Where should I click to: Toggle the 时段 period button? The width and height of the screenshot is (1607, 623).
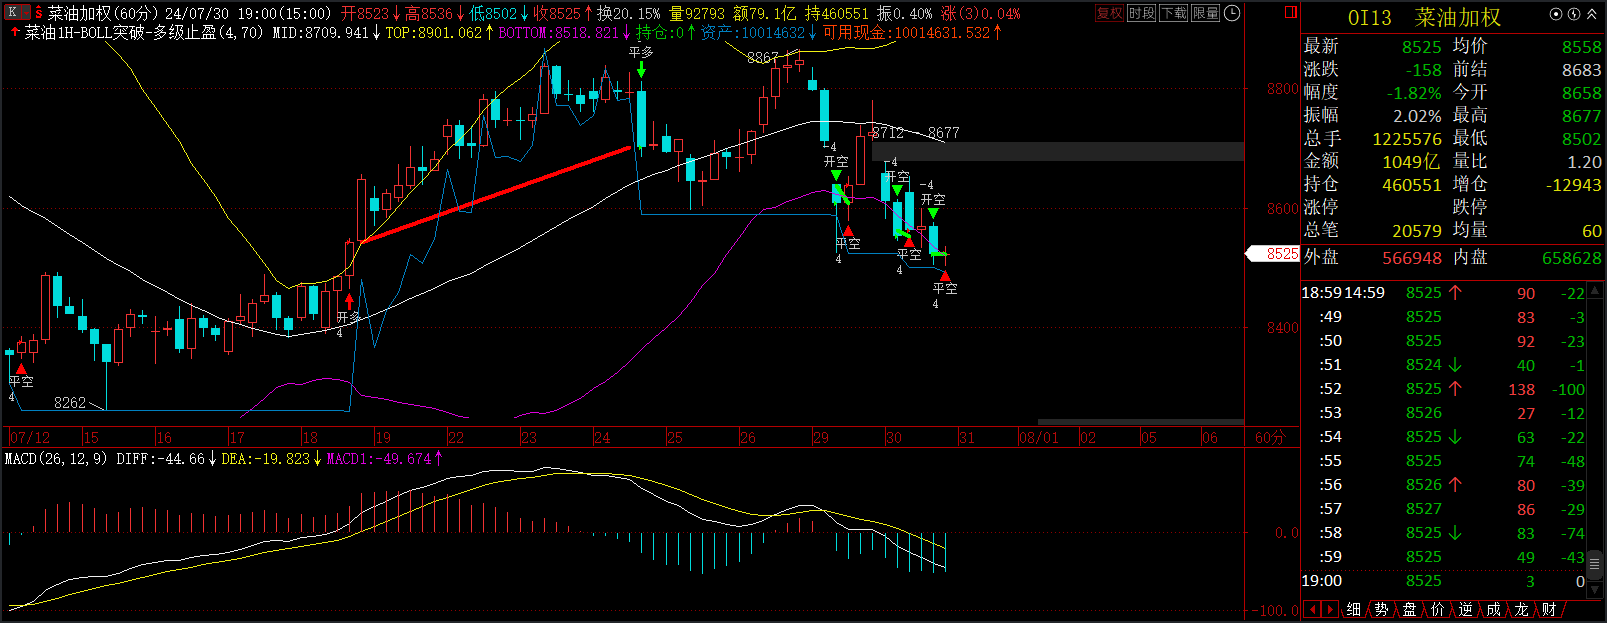1141,13
